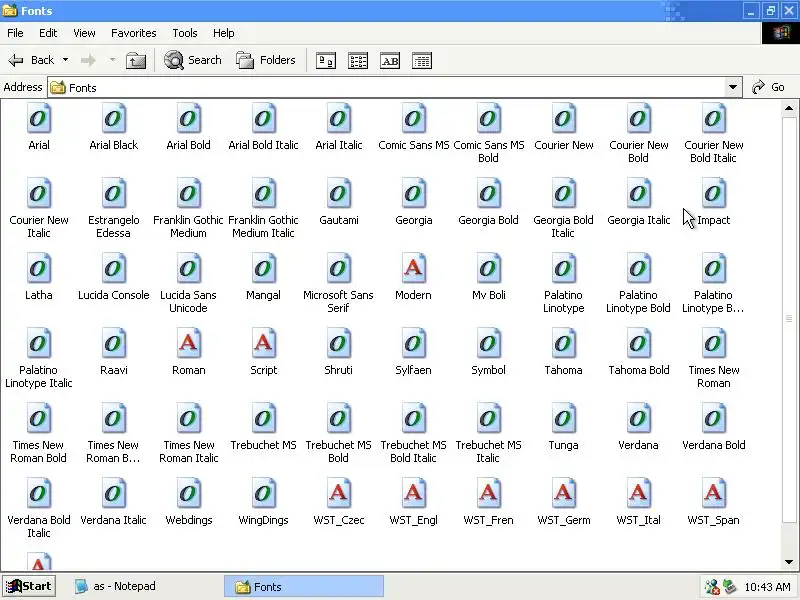The image size is (800, 600).
Task: Select the Tahoma Bold font icon
Action: [639, 343]
